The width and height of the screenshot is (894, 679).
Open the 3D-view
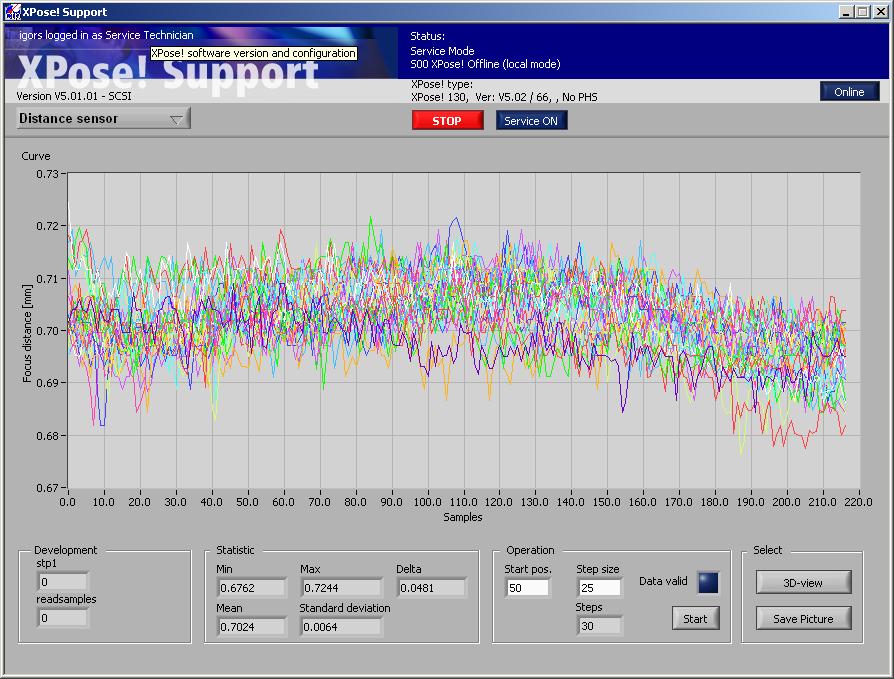coord(803,583)
